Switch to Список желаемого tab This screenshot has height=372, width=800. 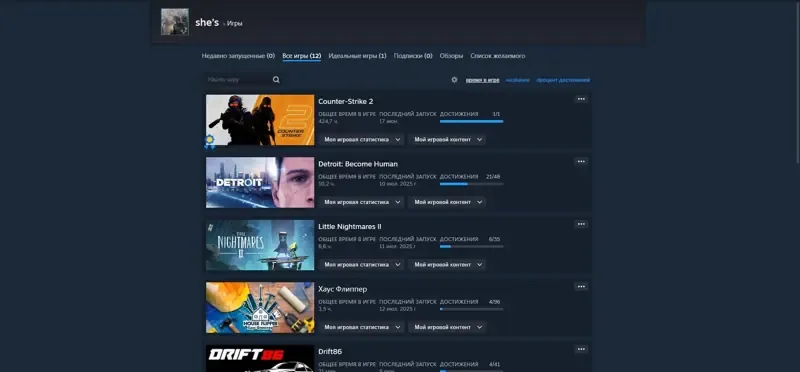pyautogui.click(x=497, y=56)
